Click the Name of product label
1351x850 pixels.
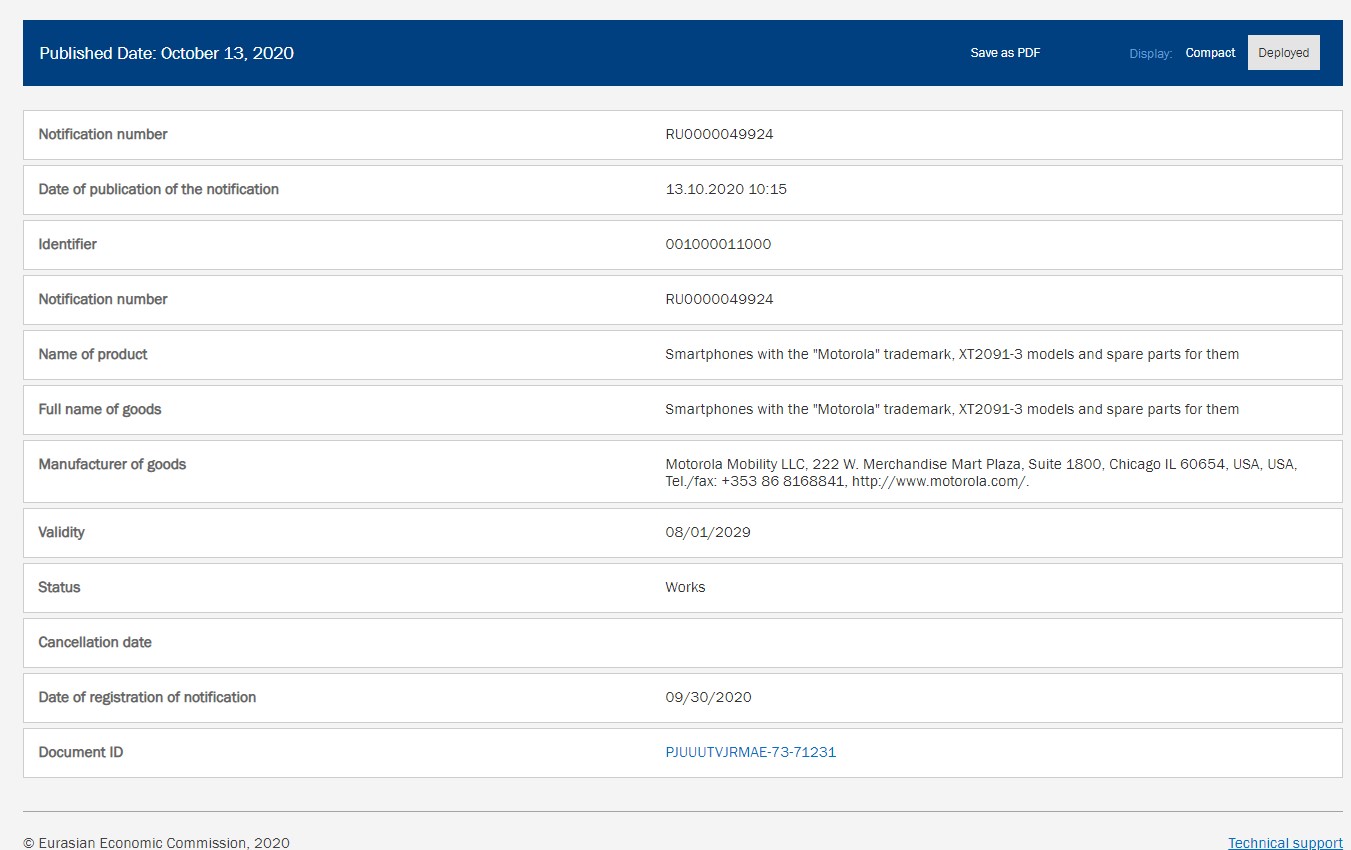93,354
